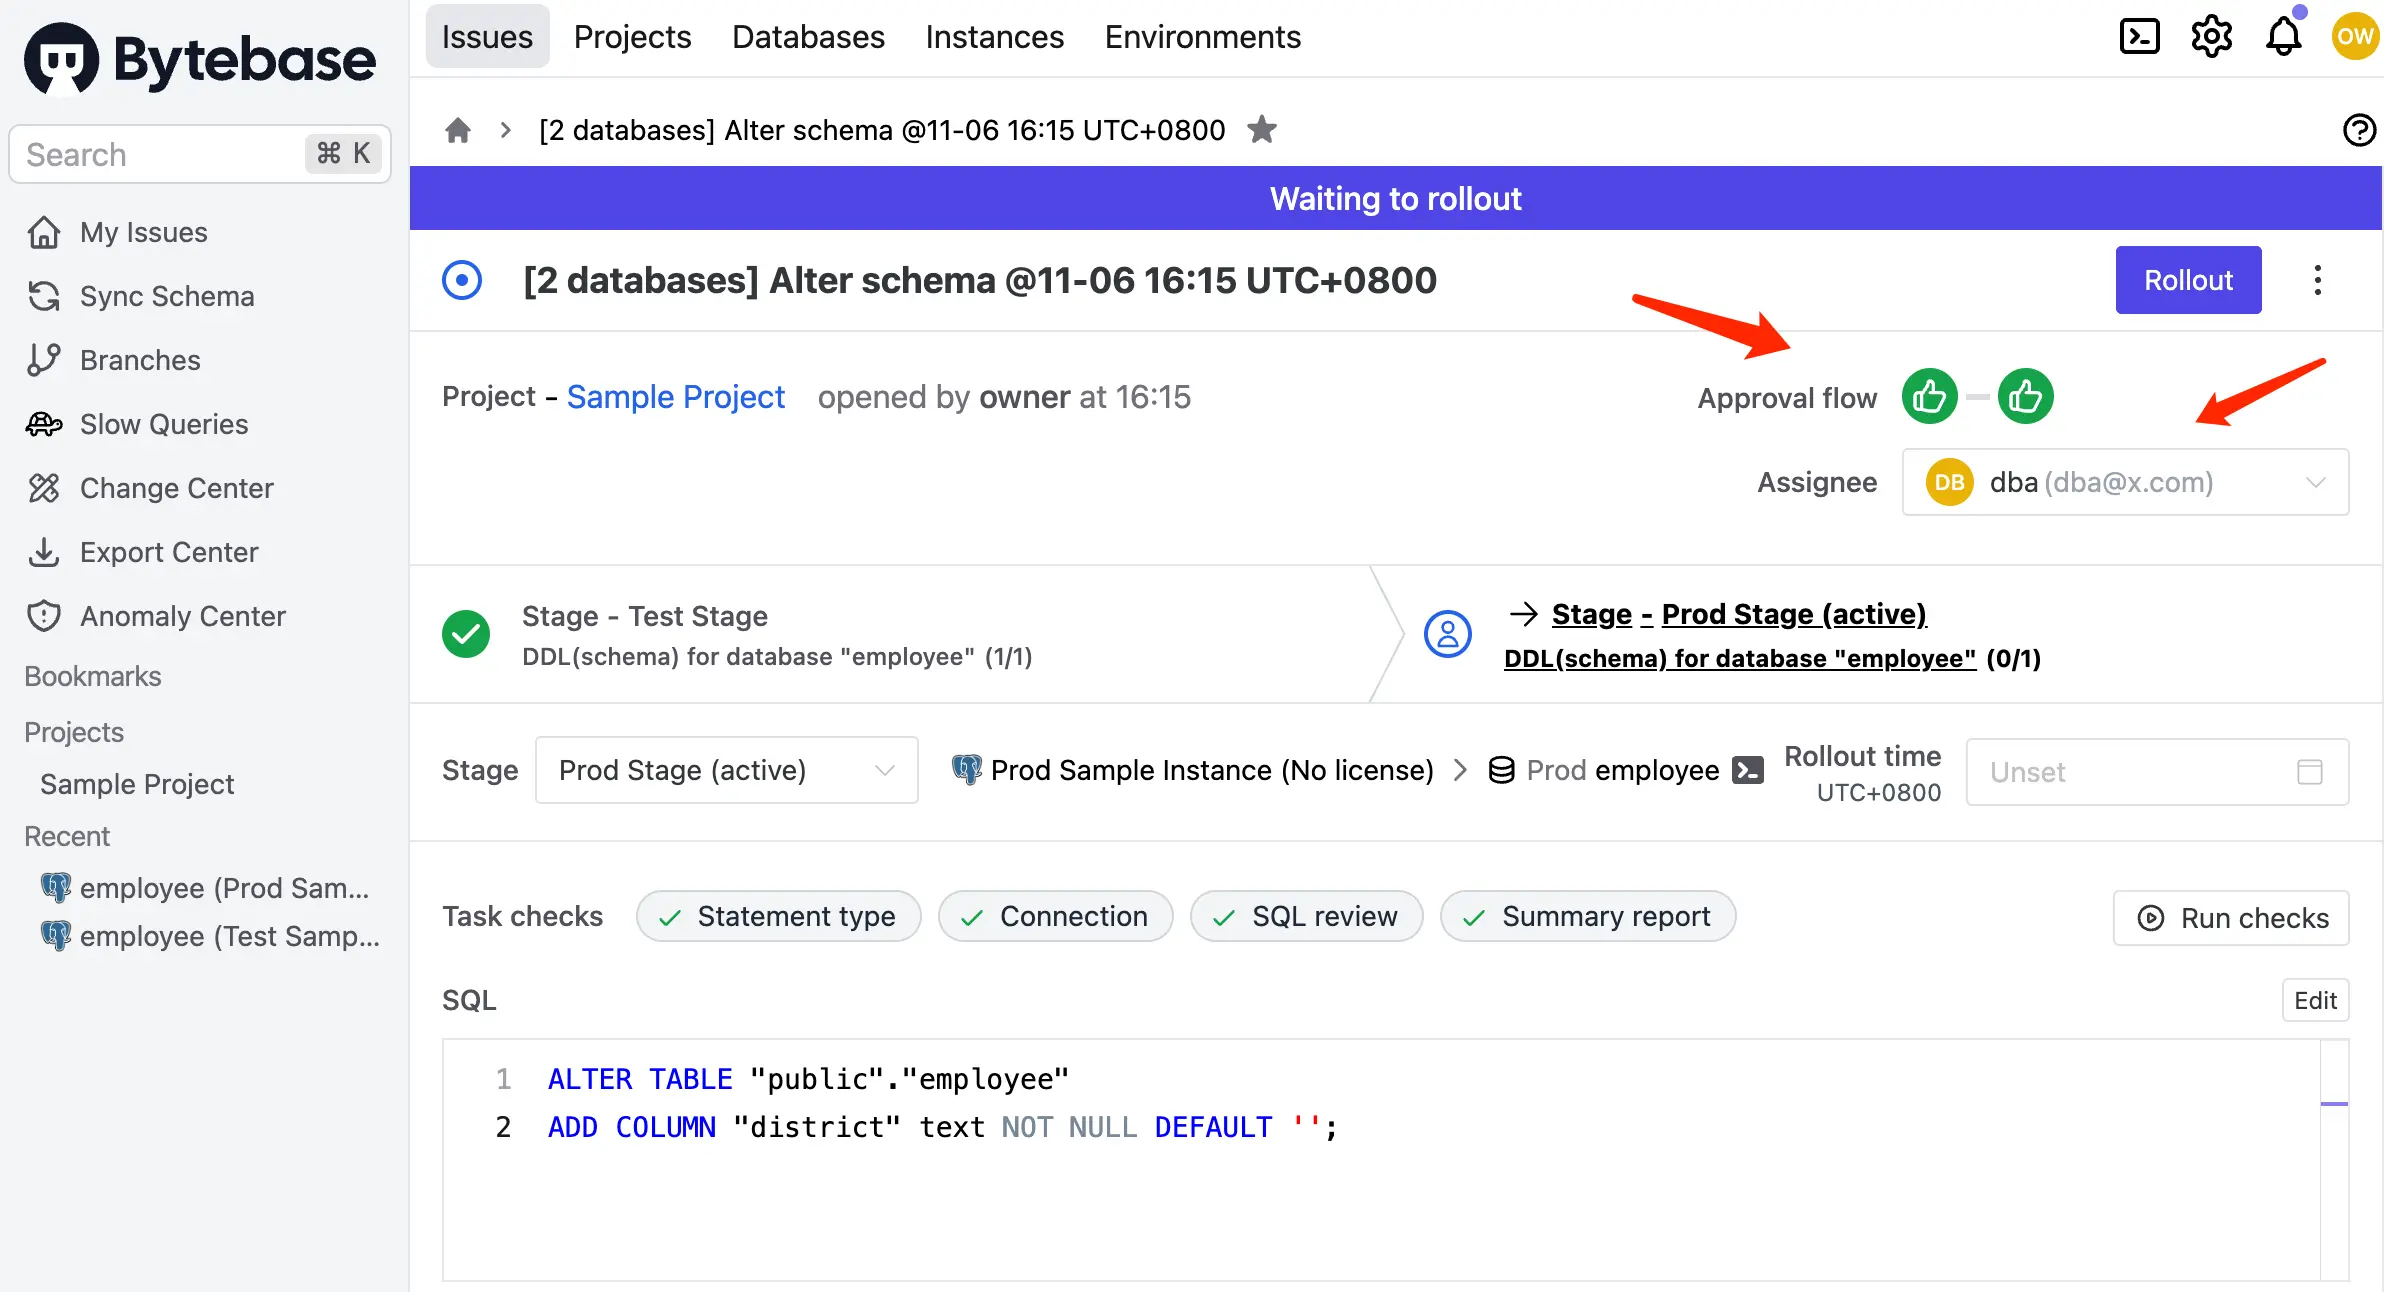
Task: Click the SQL editor minimap scrollbar
Action: tap(2334, 1160)
